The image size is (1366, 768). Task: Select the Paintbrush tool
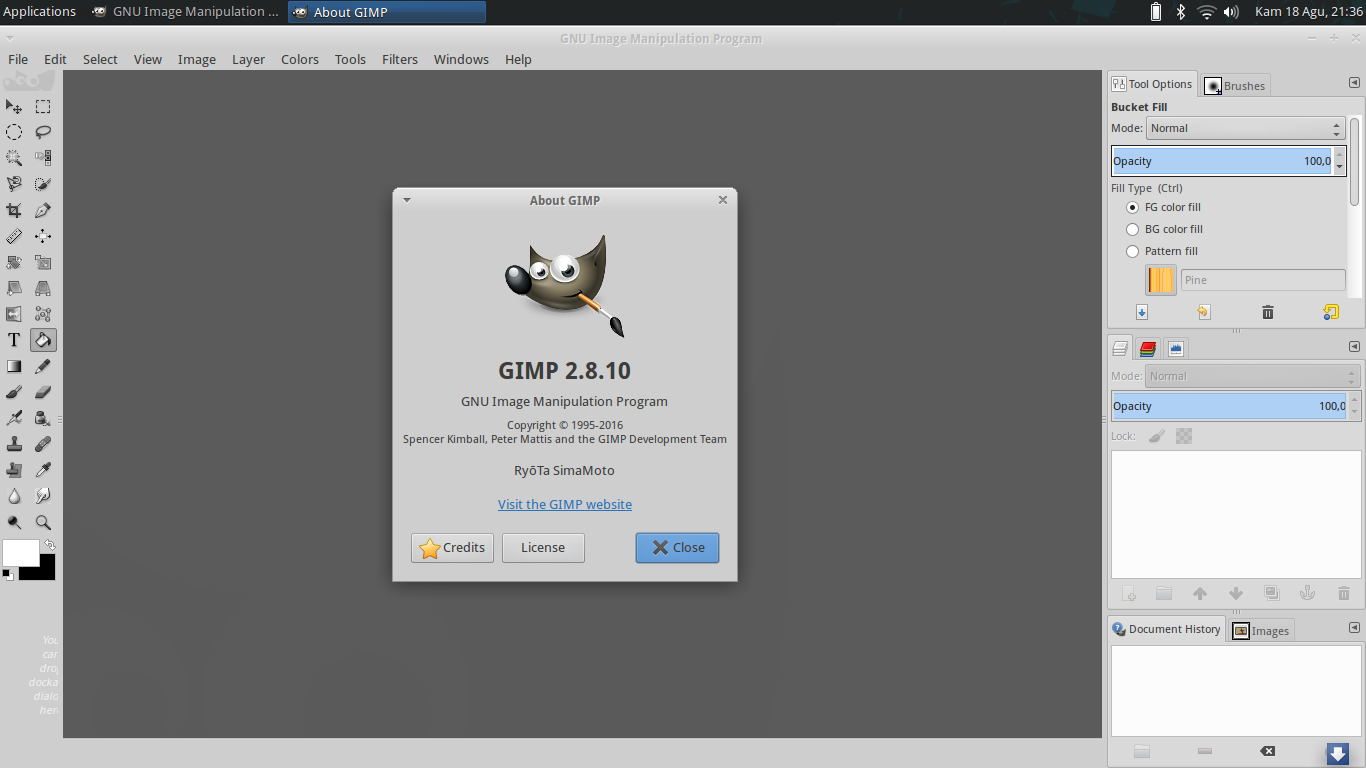(x=14, y=392)
